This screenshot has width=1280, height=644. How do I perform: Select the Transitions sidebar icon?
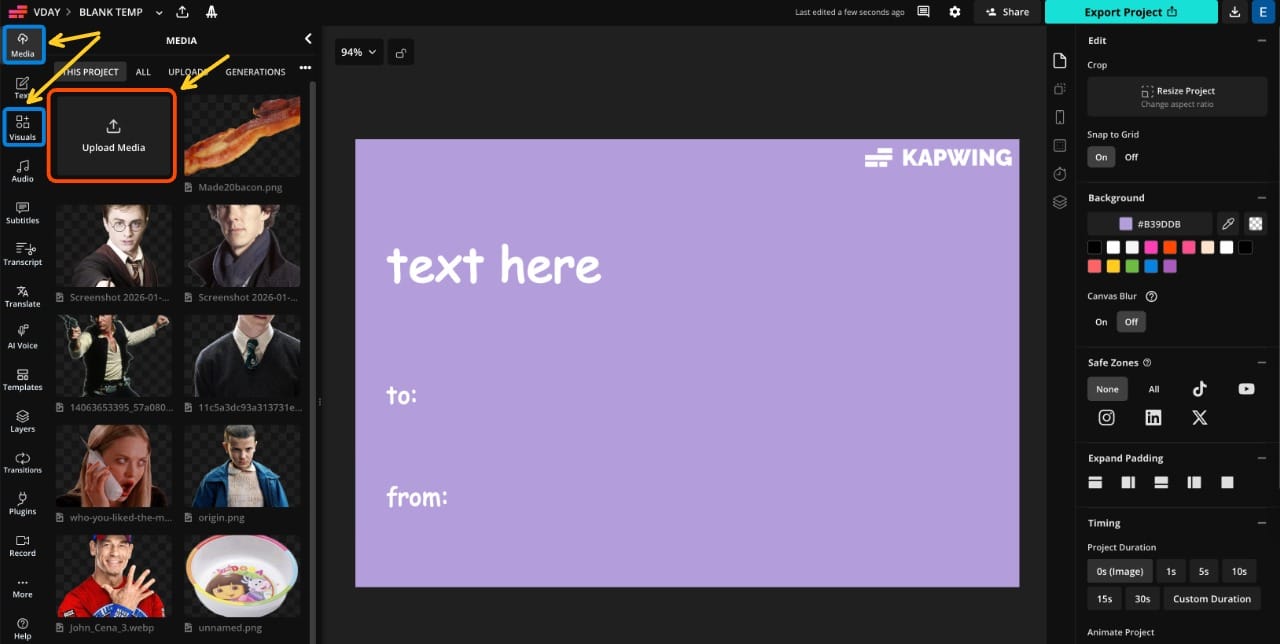tap(22, 462)
